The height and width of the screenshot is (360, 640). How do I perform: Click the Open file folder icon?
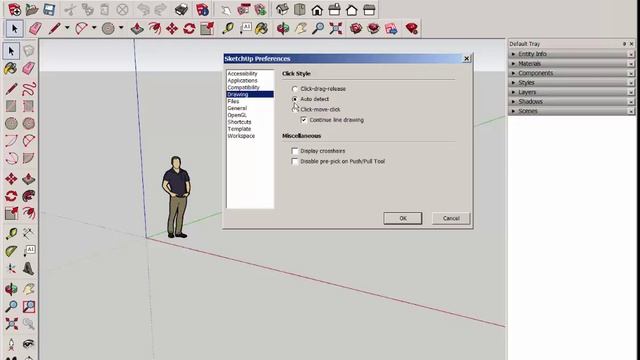click(31, 9)
